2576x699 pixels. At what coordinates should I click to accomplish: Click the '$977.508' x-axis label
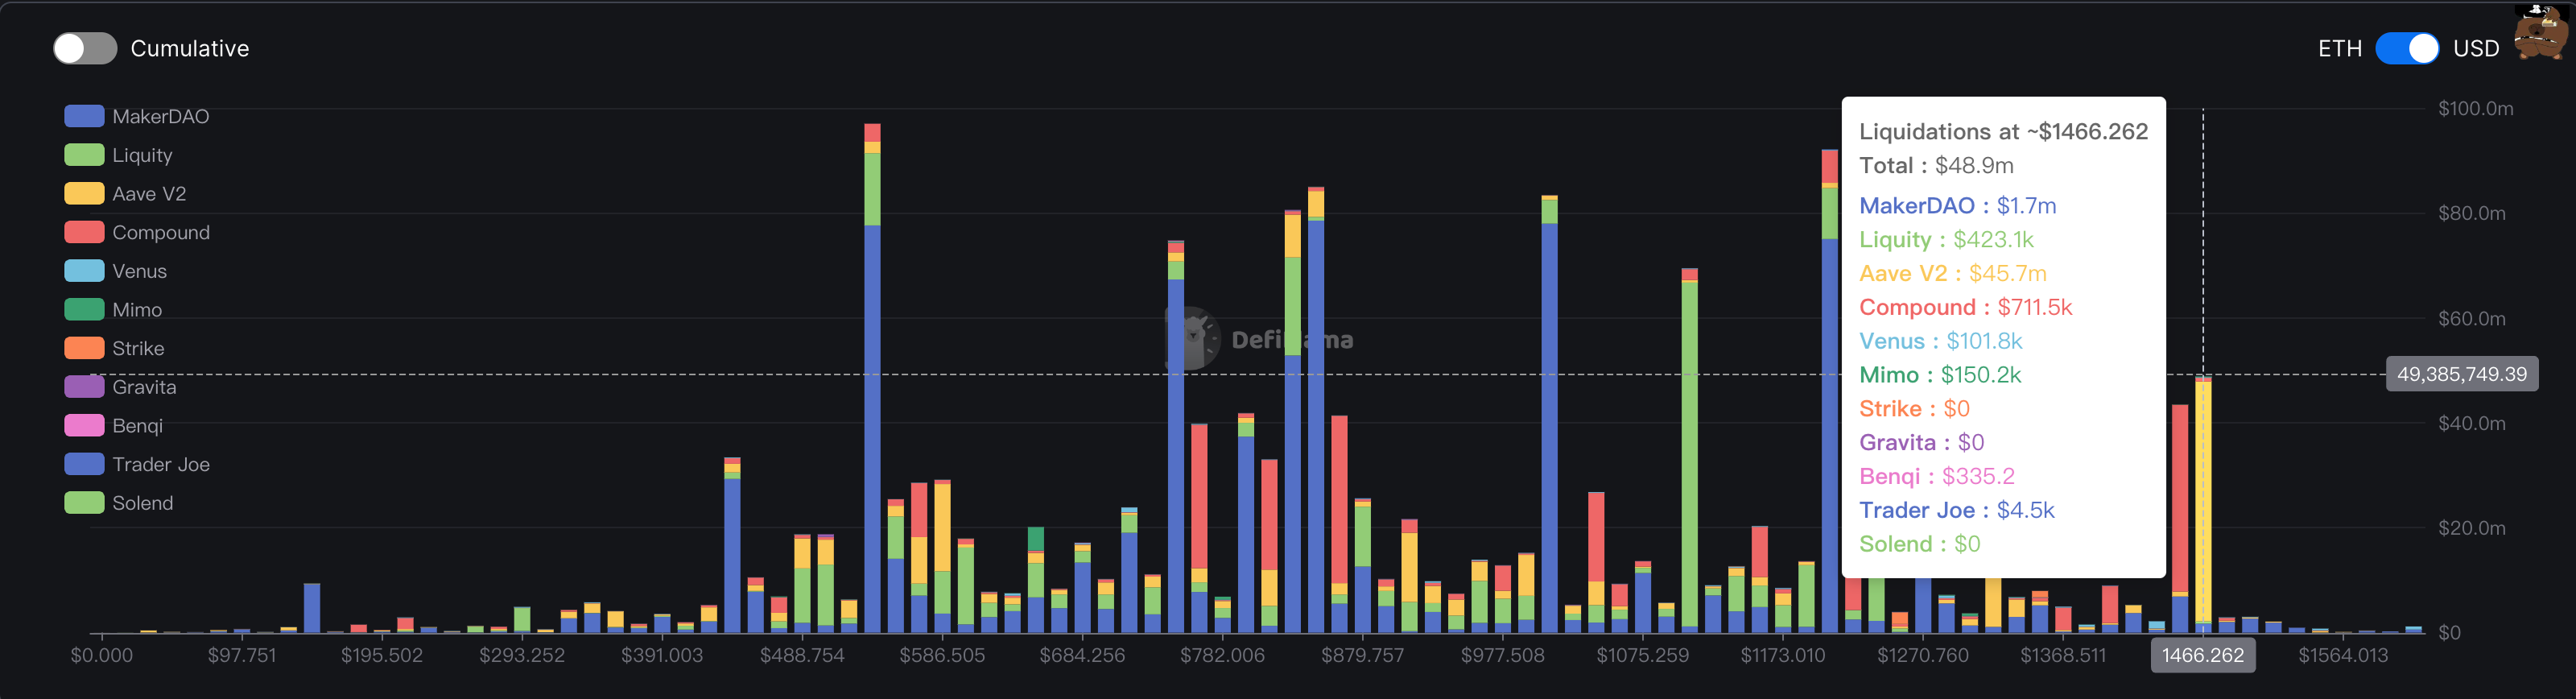point(1502,655)
